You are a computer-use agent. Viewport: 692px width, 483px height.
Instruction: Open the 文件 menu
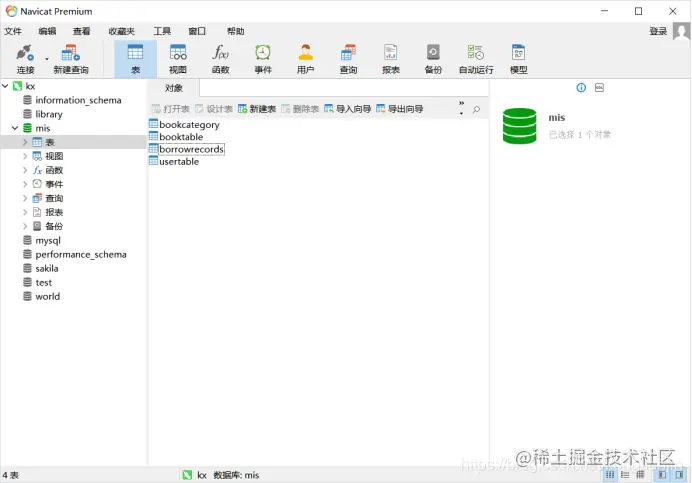pos(13,31)
